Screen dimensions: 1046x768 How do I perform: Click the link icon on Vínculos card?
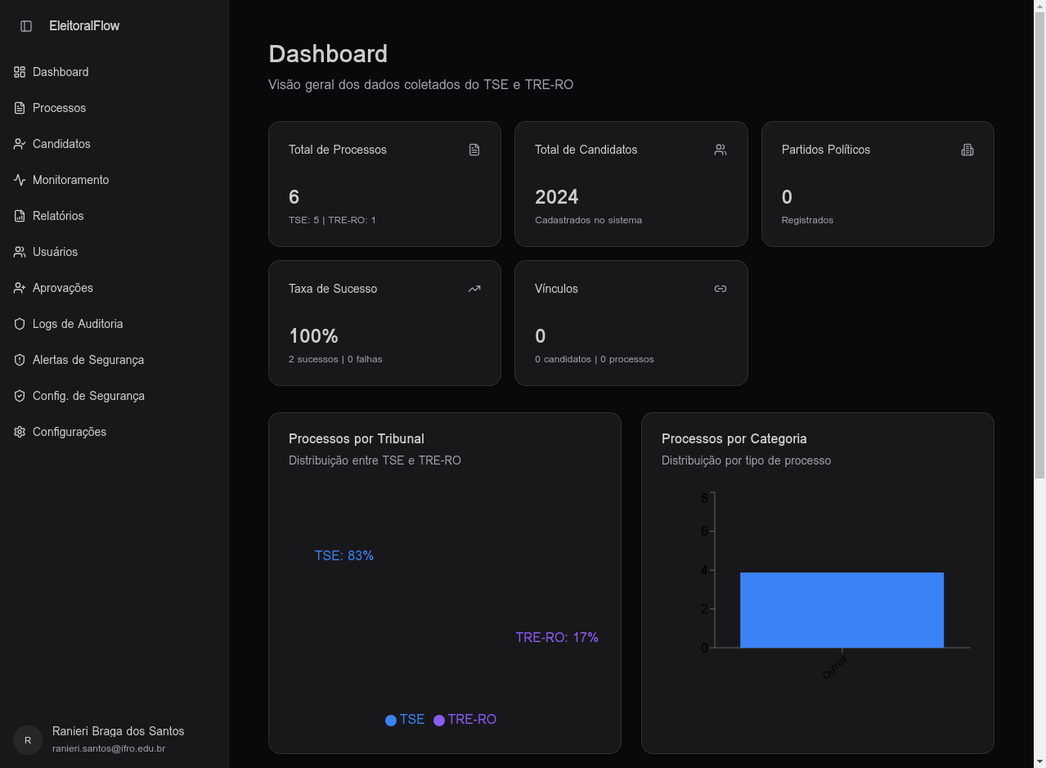coord(720,288)
